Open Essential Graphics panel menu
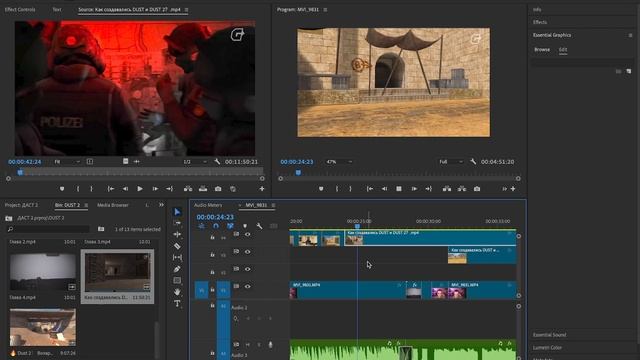640x360 pixels. point(630,36)
